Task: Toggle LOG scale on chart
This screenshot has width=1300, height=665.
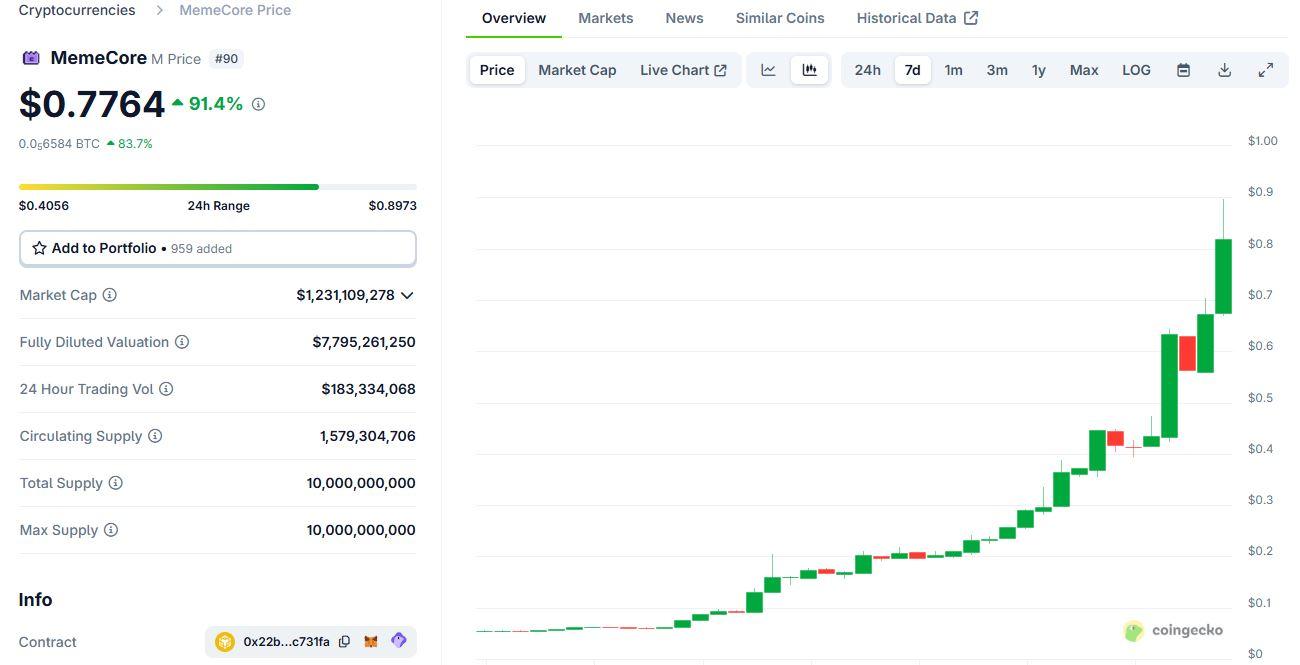Action: click(1136, 70)
